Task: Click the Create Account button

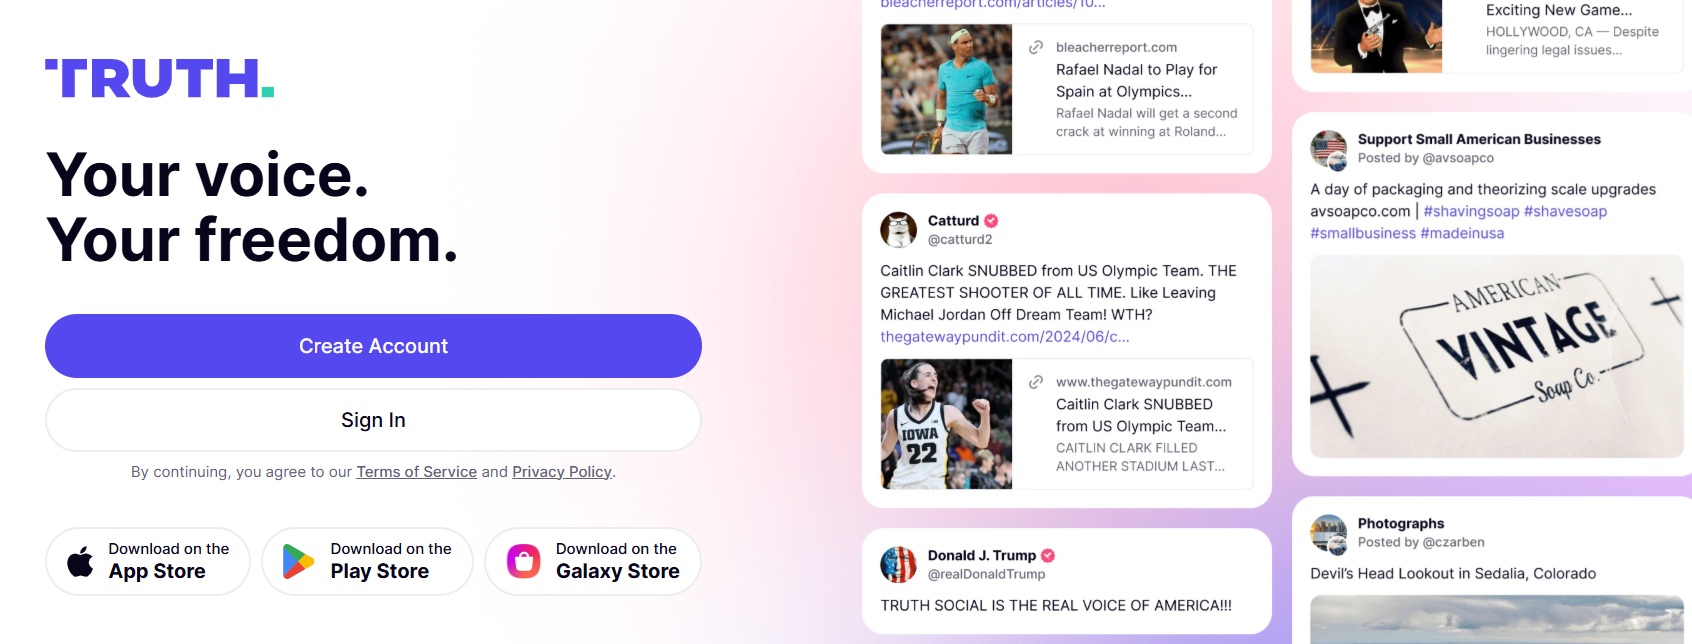Action: 373,346
